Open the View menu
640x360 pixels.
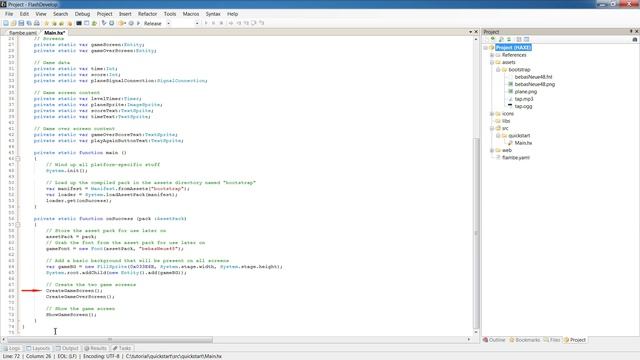pyautogui.click(x=41, y=14)
